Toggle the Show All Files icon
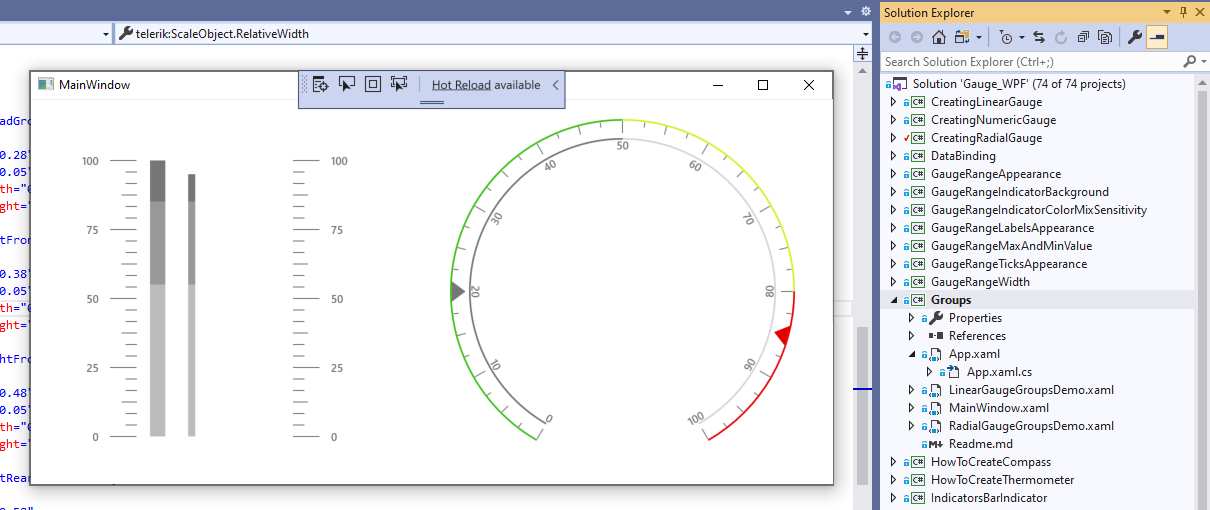This screenshot has width=1210, height=510. [x=1105, y=37]
